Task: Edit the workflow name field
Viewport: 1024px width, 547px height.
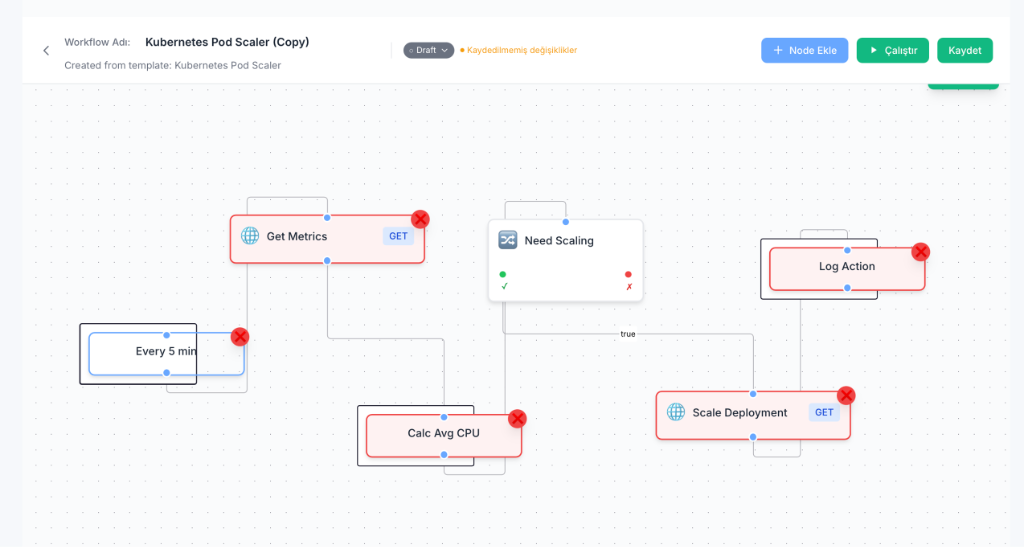Action: coord(227,42)
